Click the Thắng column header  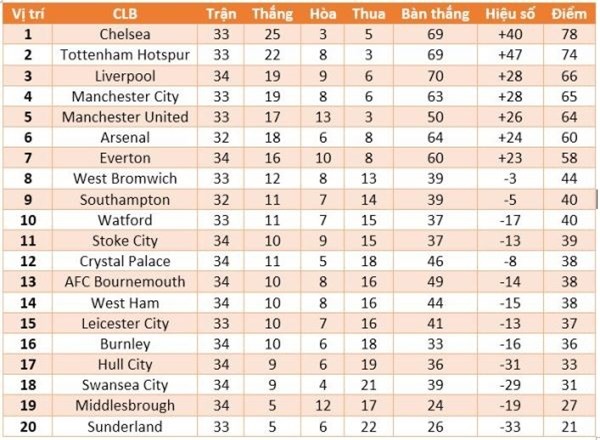click(x=273, y=14)
